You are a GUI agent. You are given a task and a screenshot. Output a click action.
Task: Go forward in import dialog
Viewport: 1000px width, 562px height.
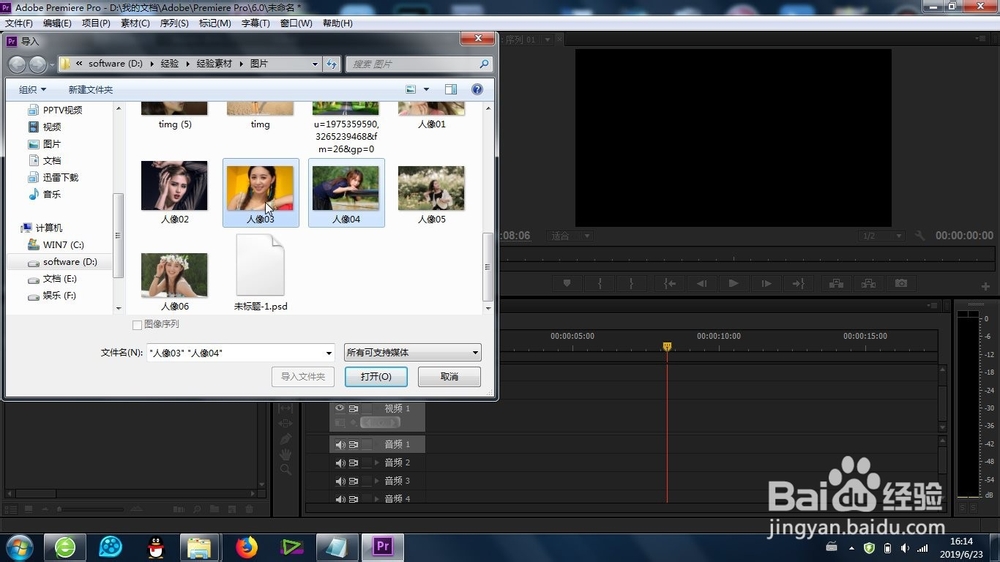click(38, 64)
